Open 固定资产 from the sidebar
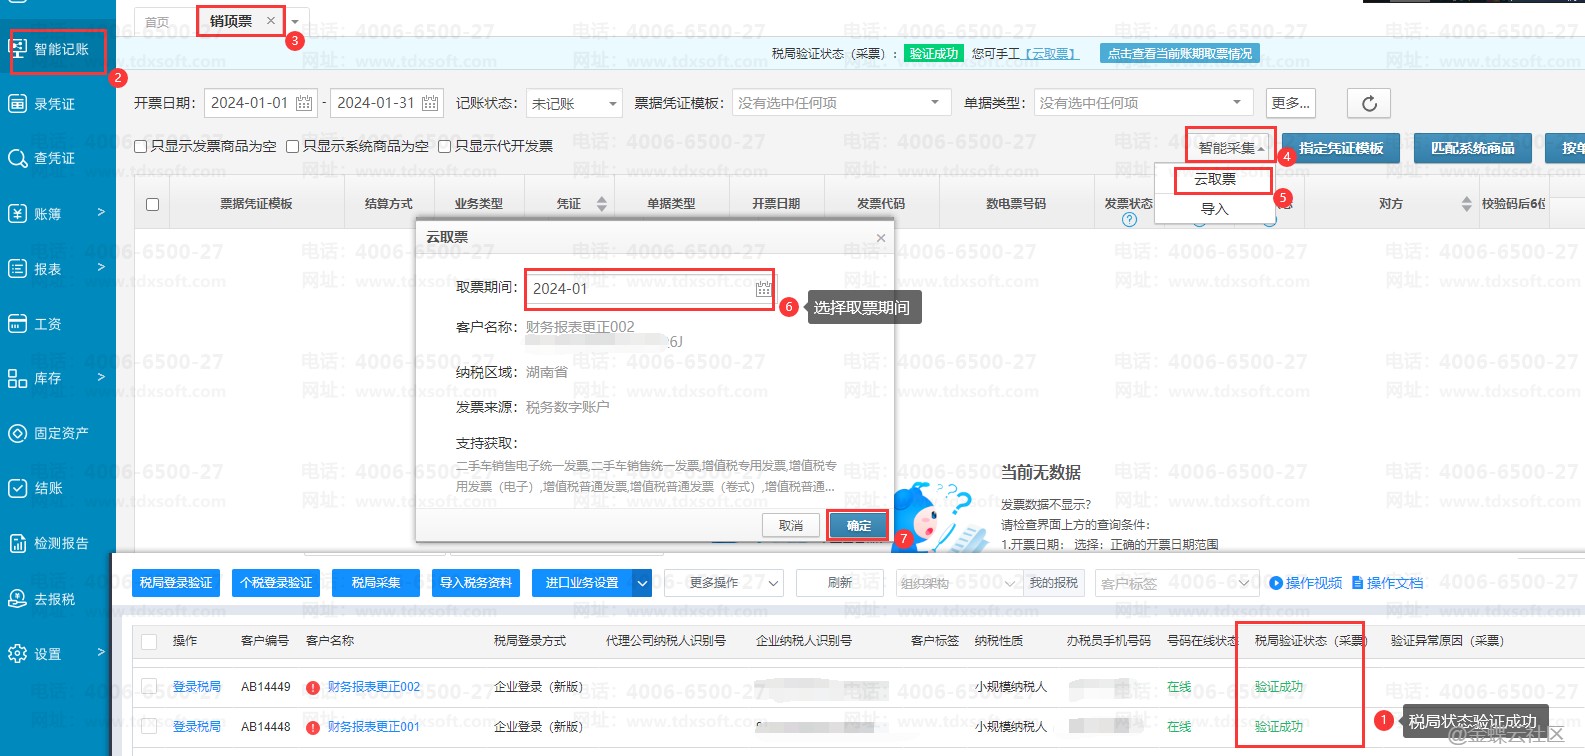 17,433
